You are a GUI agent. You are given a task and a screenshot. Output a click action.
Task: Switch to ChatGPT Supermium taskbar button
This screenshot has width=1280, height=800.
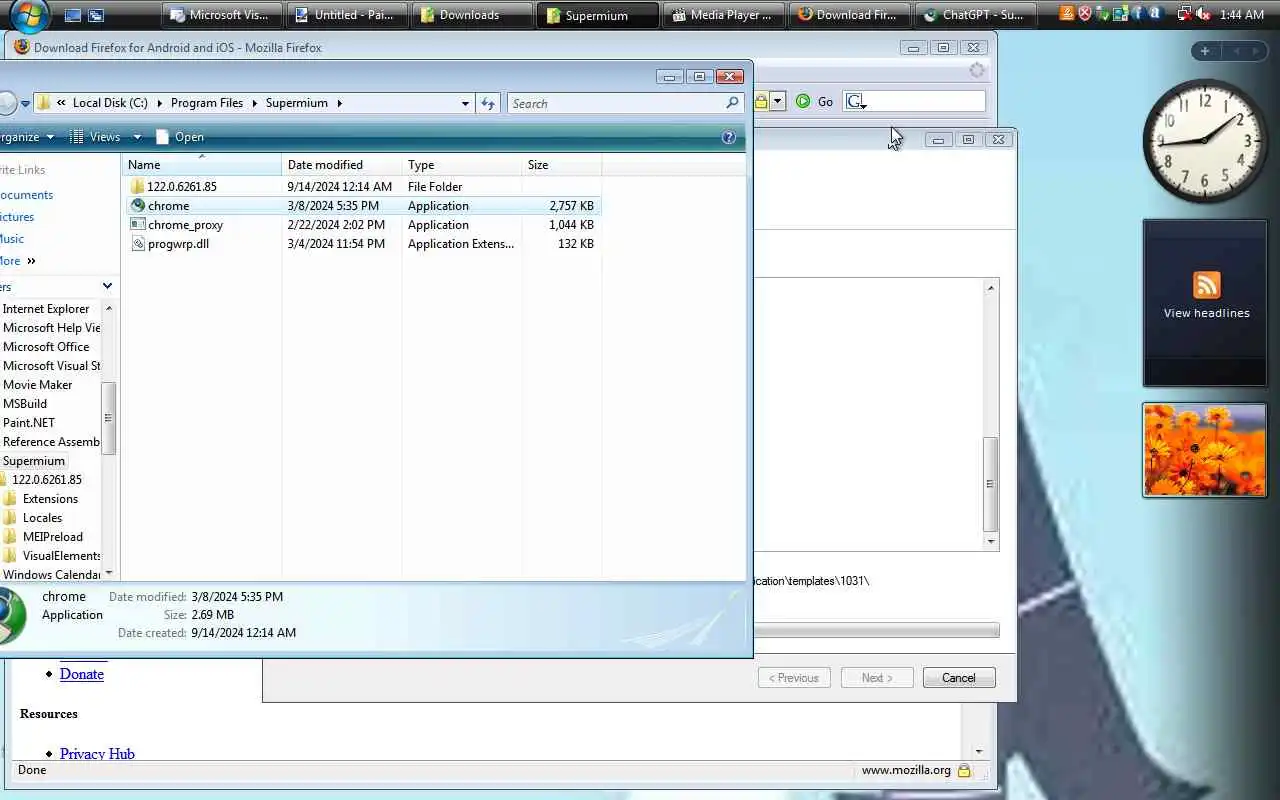coord(974,15)
